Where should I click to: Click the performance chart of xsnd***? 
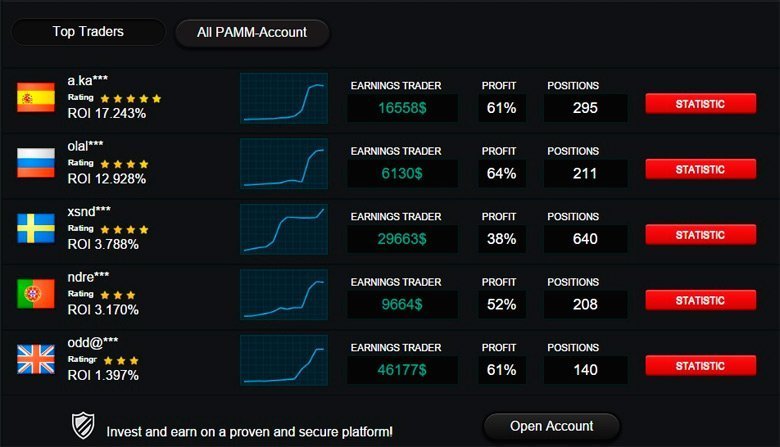coord(284,229)
